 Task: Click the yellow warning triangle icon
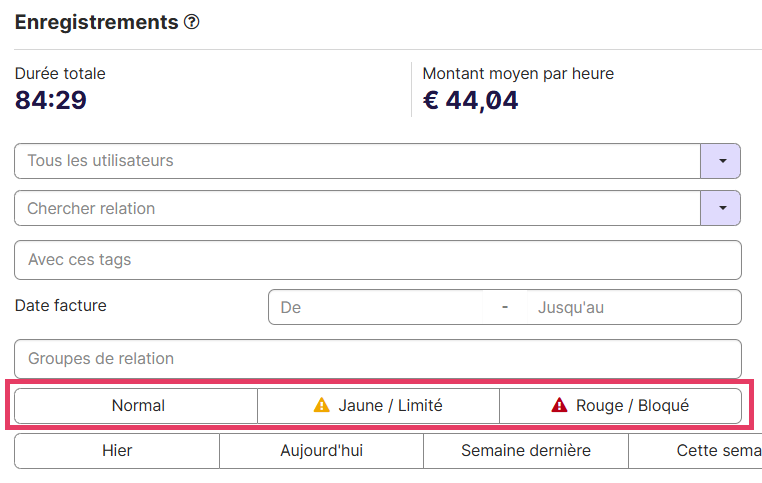pos(322,405)
